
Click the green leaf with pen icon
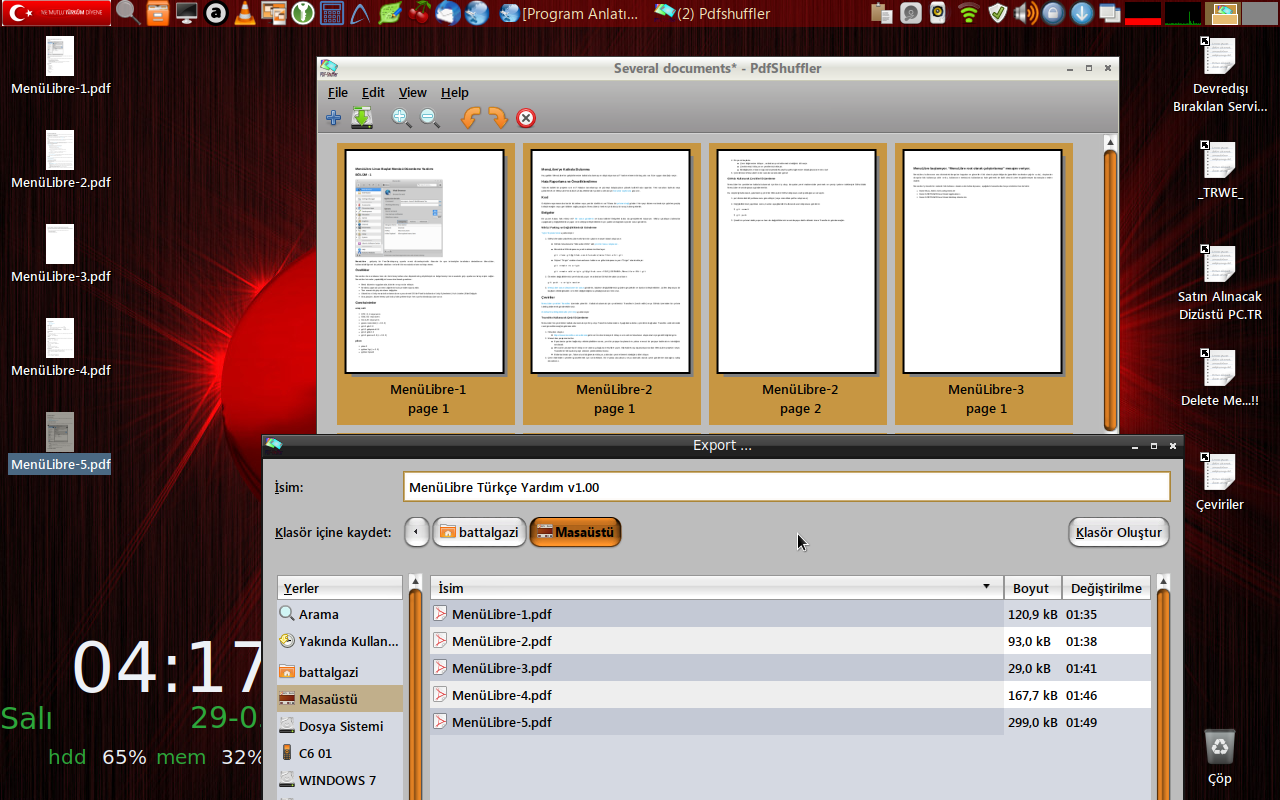tap(391, 13)
